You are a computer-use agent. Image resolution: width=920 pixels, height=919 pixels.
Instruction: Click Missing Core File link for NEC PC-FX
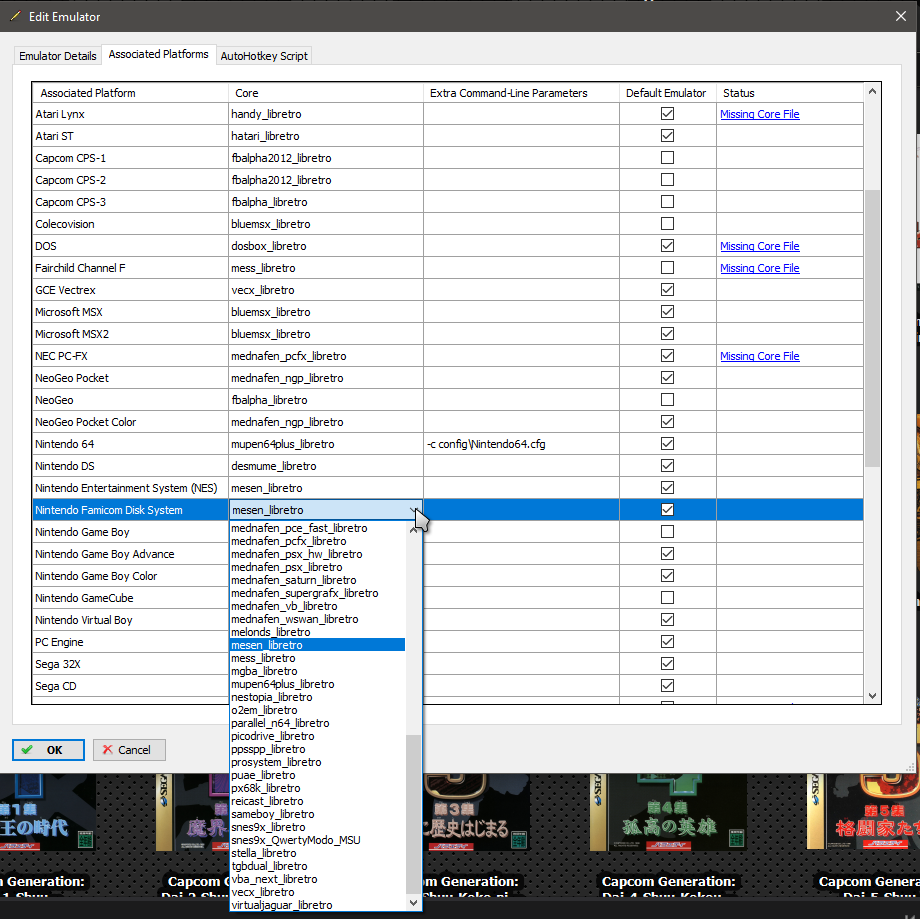[759, 356]
